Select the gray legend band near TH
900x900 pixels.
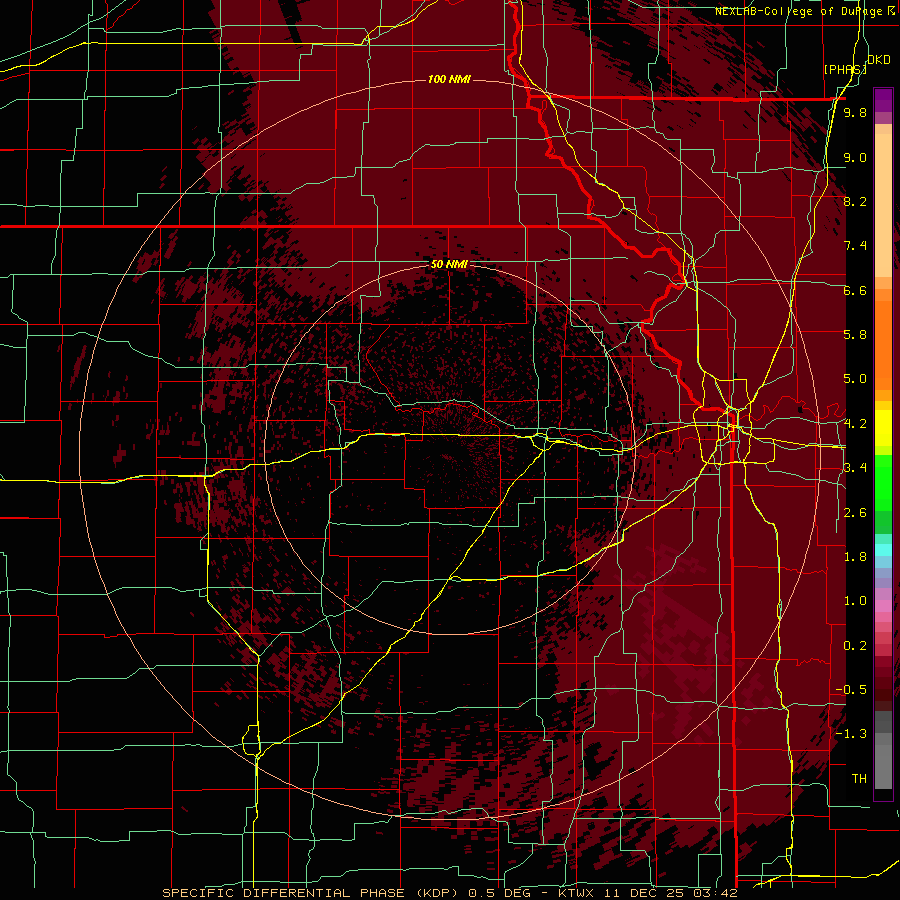pos(883,766)
